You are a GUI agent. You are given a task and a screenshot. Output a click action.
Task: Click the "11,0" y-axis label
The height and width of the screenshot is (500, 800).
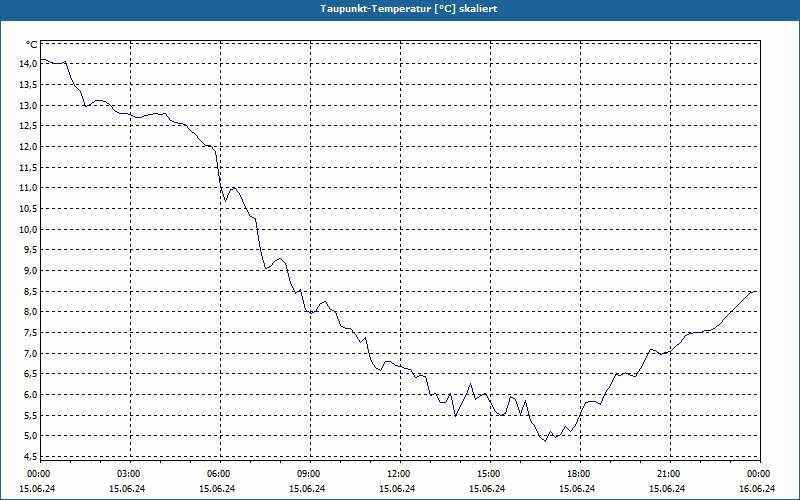[28, 188]
